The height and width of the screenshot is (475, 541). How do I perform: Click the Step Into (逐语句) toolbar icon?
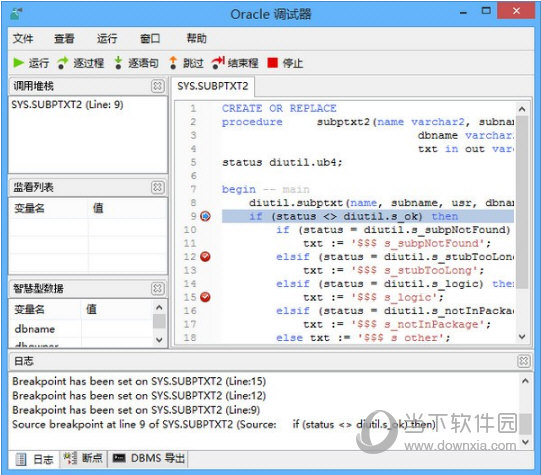pyautogui.click(x=118, y=63)
